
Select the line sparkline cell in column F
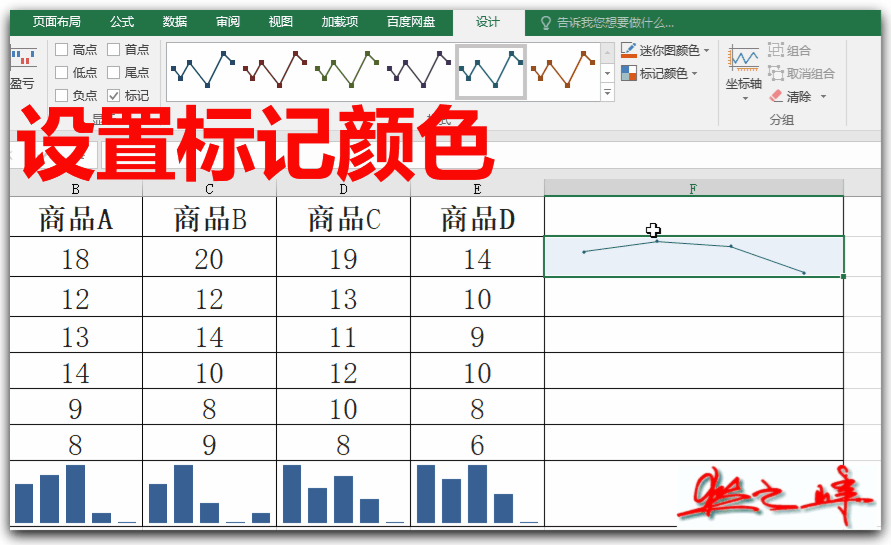(694, 256)
